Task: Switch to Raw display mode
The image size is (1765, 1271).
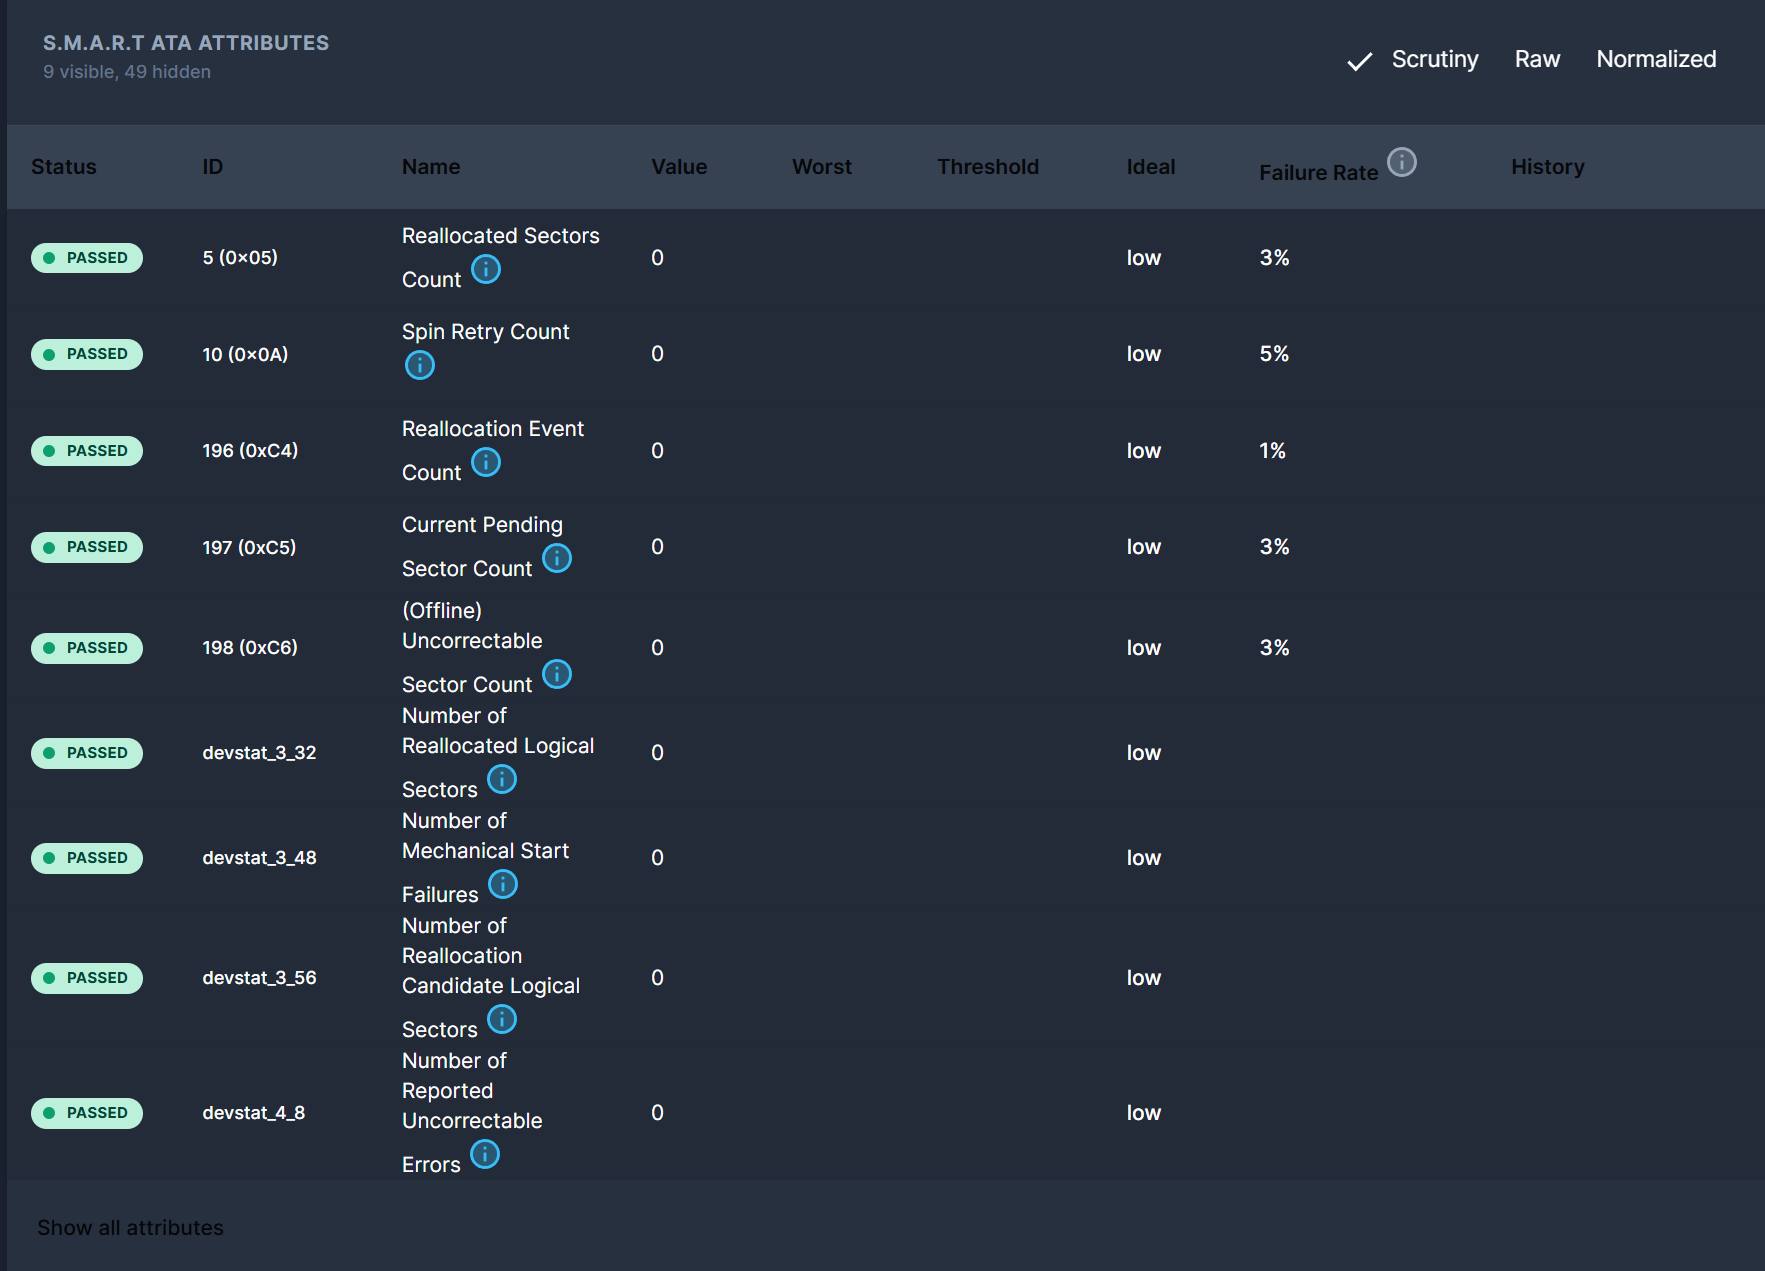Action: [1537, 60]
